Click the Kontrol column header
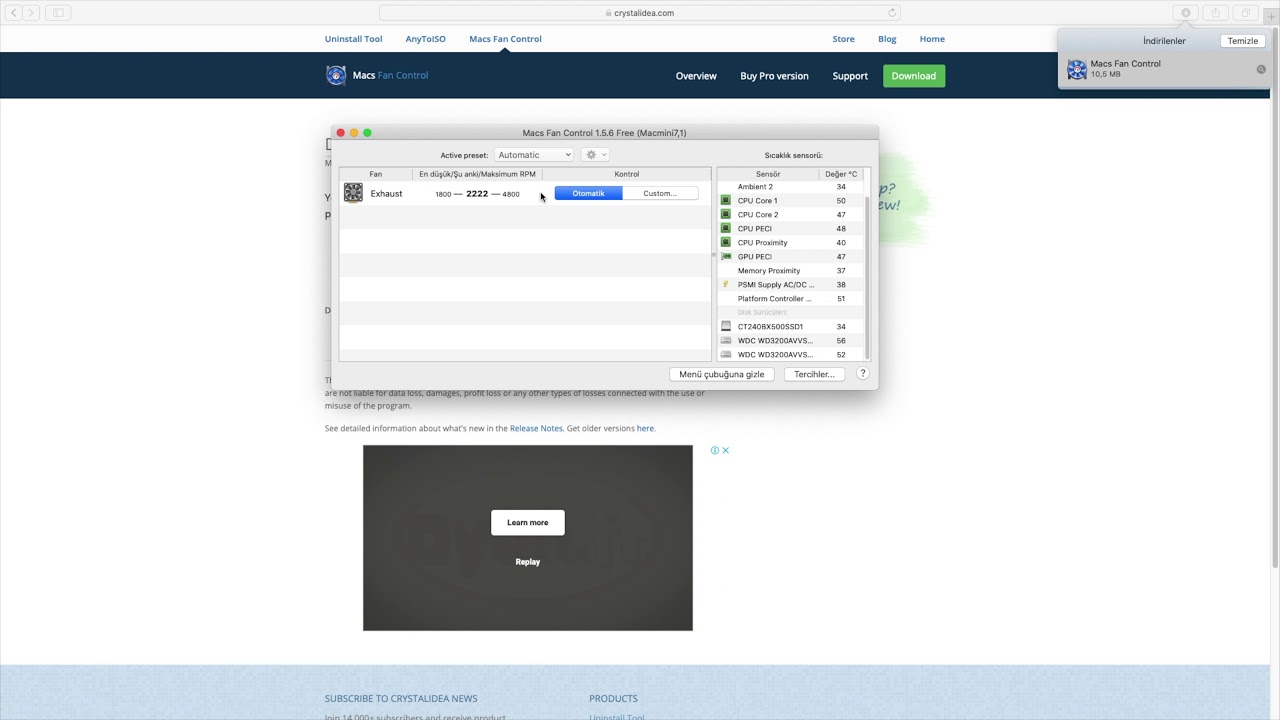This screenshot has height=720, width=1280. click(627, 174)
